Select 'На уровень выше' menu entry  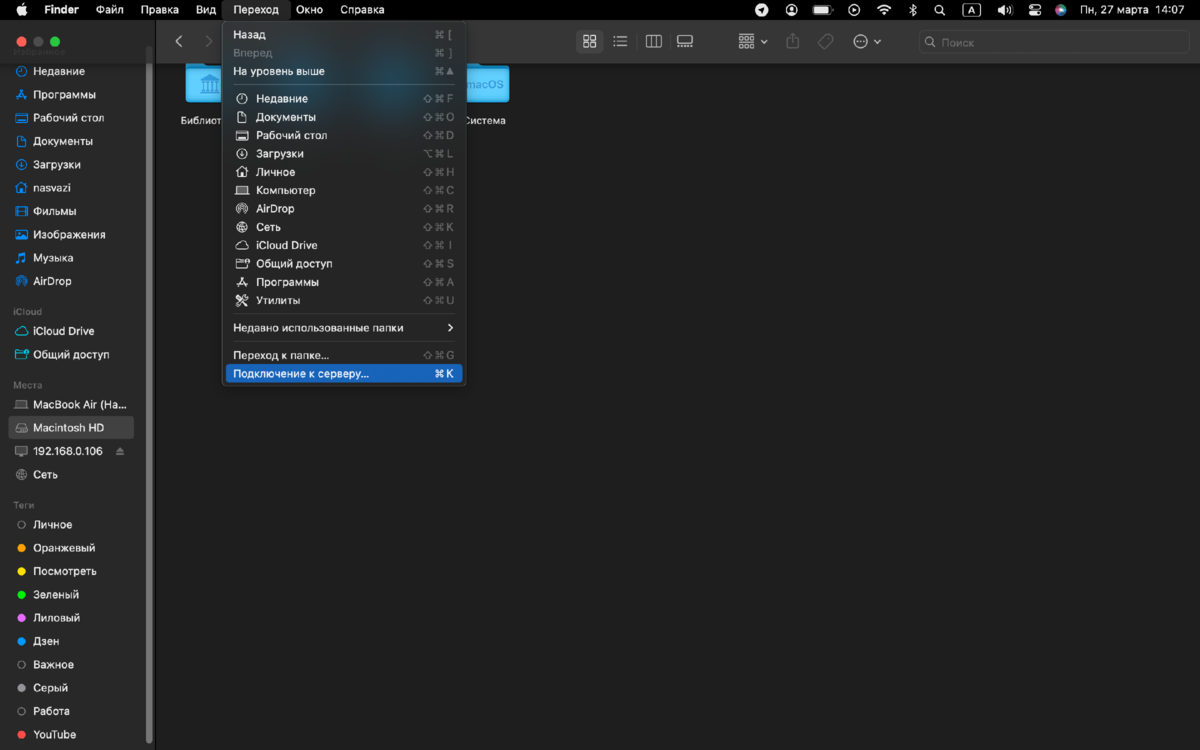pyautogui.click(x=343, y=71)
